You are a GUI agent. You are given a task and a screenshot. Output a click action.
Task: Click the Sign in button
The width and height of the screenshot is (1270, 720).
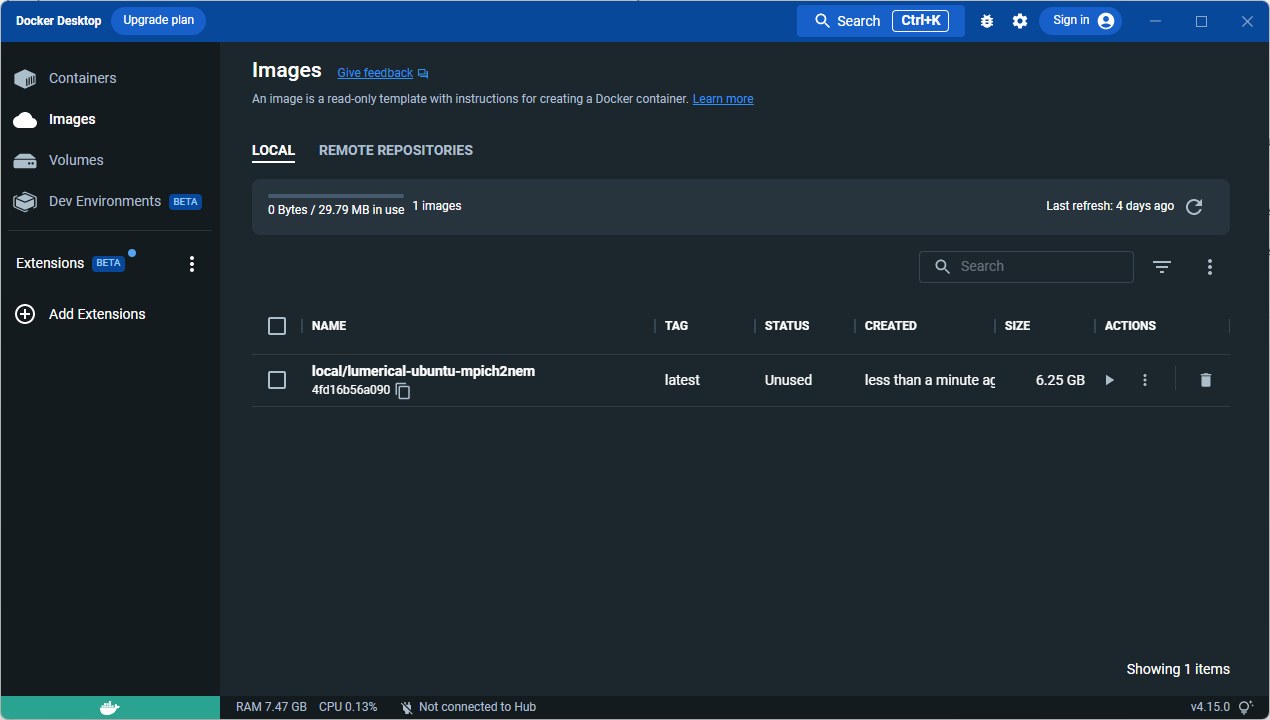tap(1080, 21)
